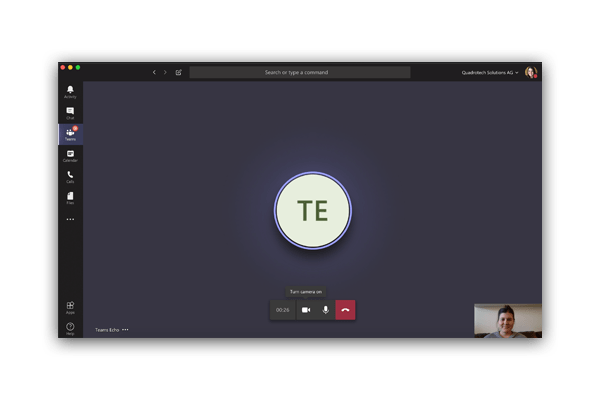This screenshot has height=400, width=600.
Task: Start a new chat with the compose icon
Action: coord(178,72)
